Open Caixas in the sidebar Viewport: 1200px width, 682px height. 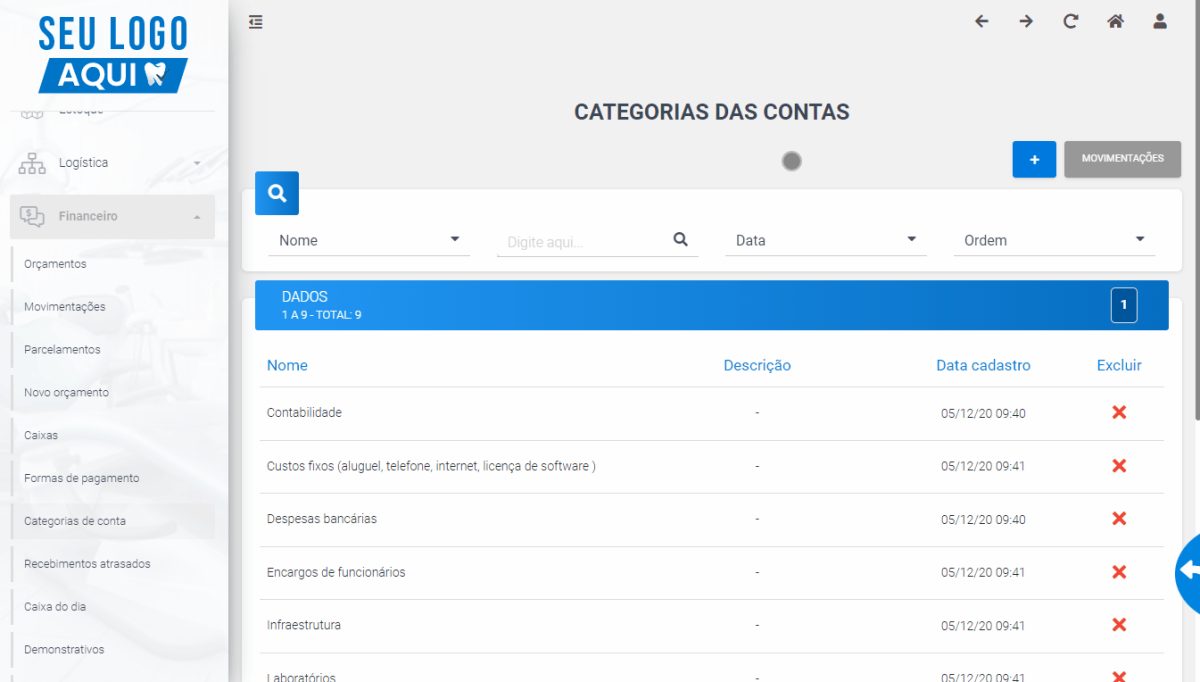(x=41, y=436)
